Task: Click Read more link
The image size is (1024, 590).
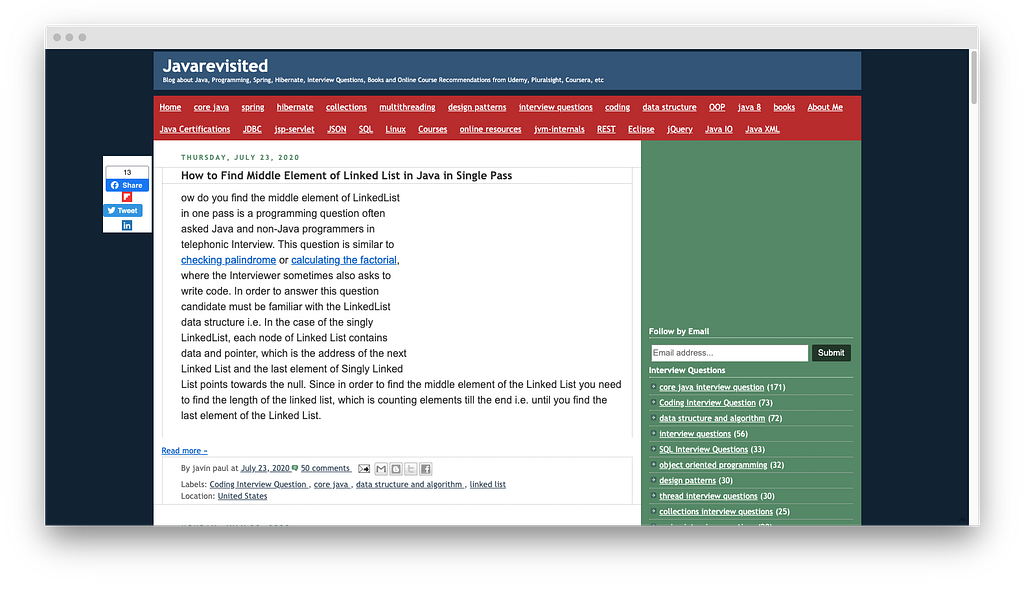Action: pyautogui.click(x=184, y=451)
